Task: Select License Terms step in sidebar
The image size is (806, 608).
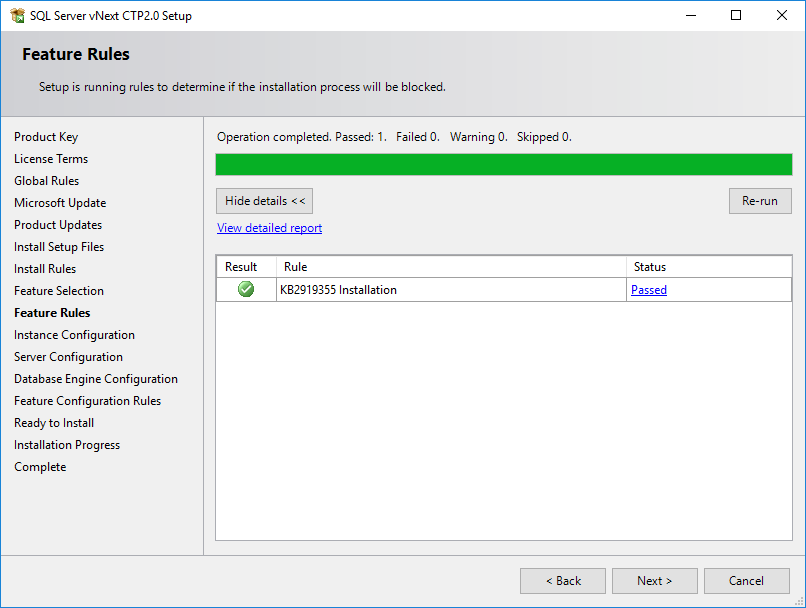Action: point(51,159)
